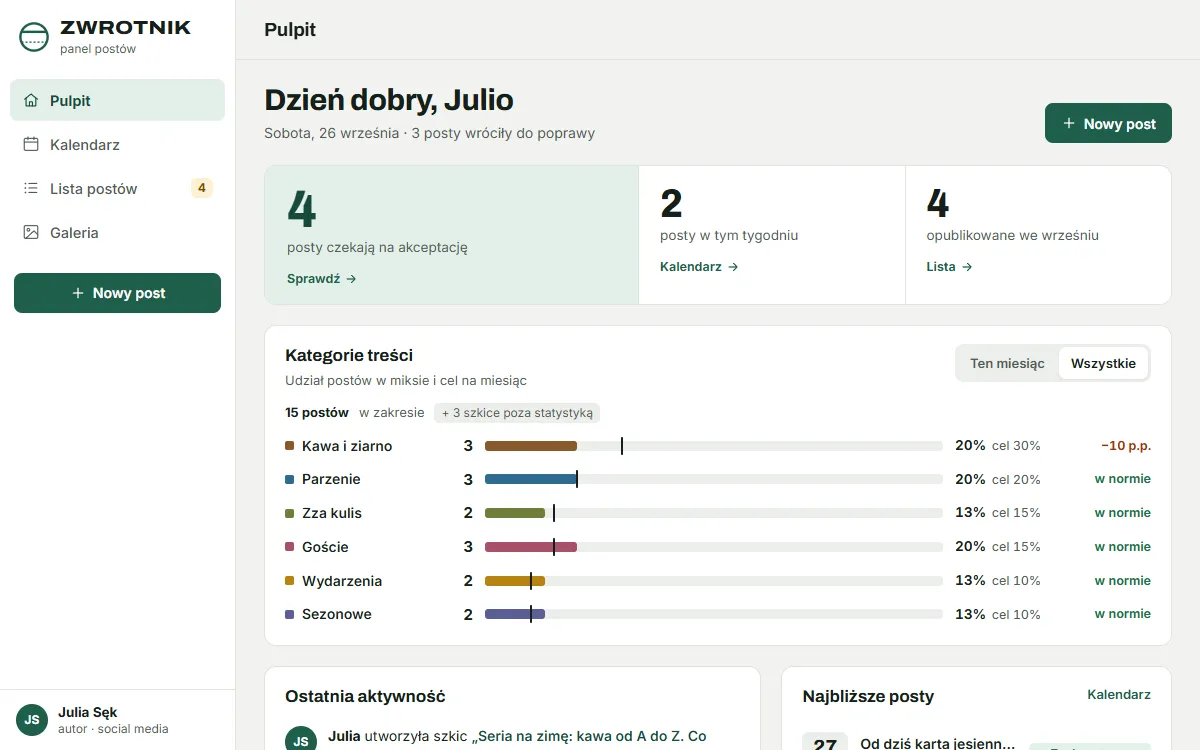Open Lista postów in the sidebar
Image resolution: width=1200 pixels, height=750 pixels.
click(117, 188)
